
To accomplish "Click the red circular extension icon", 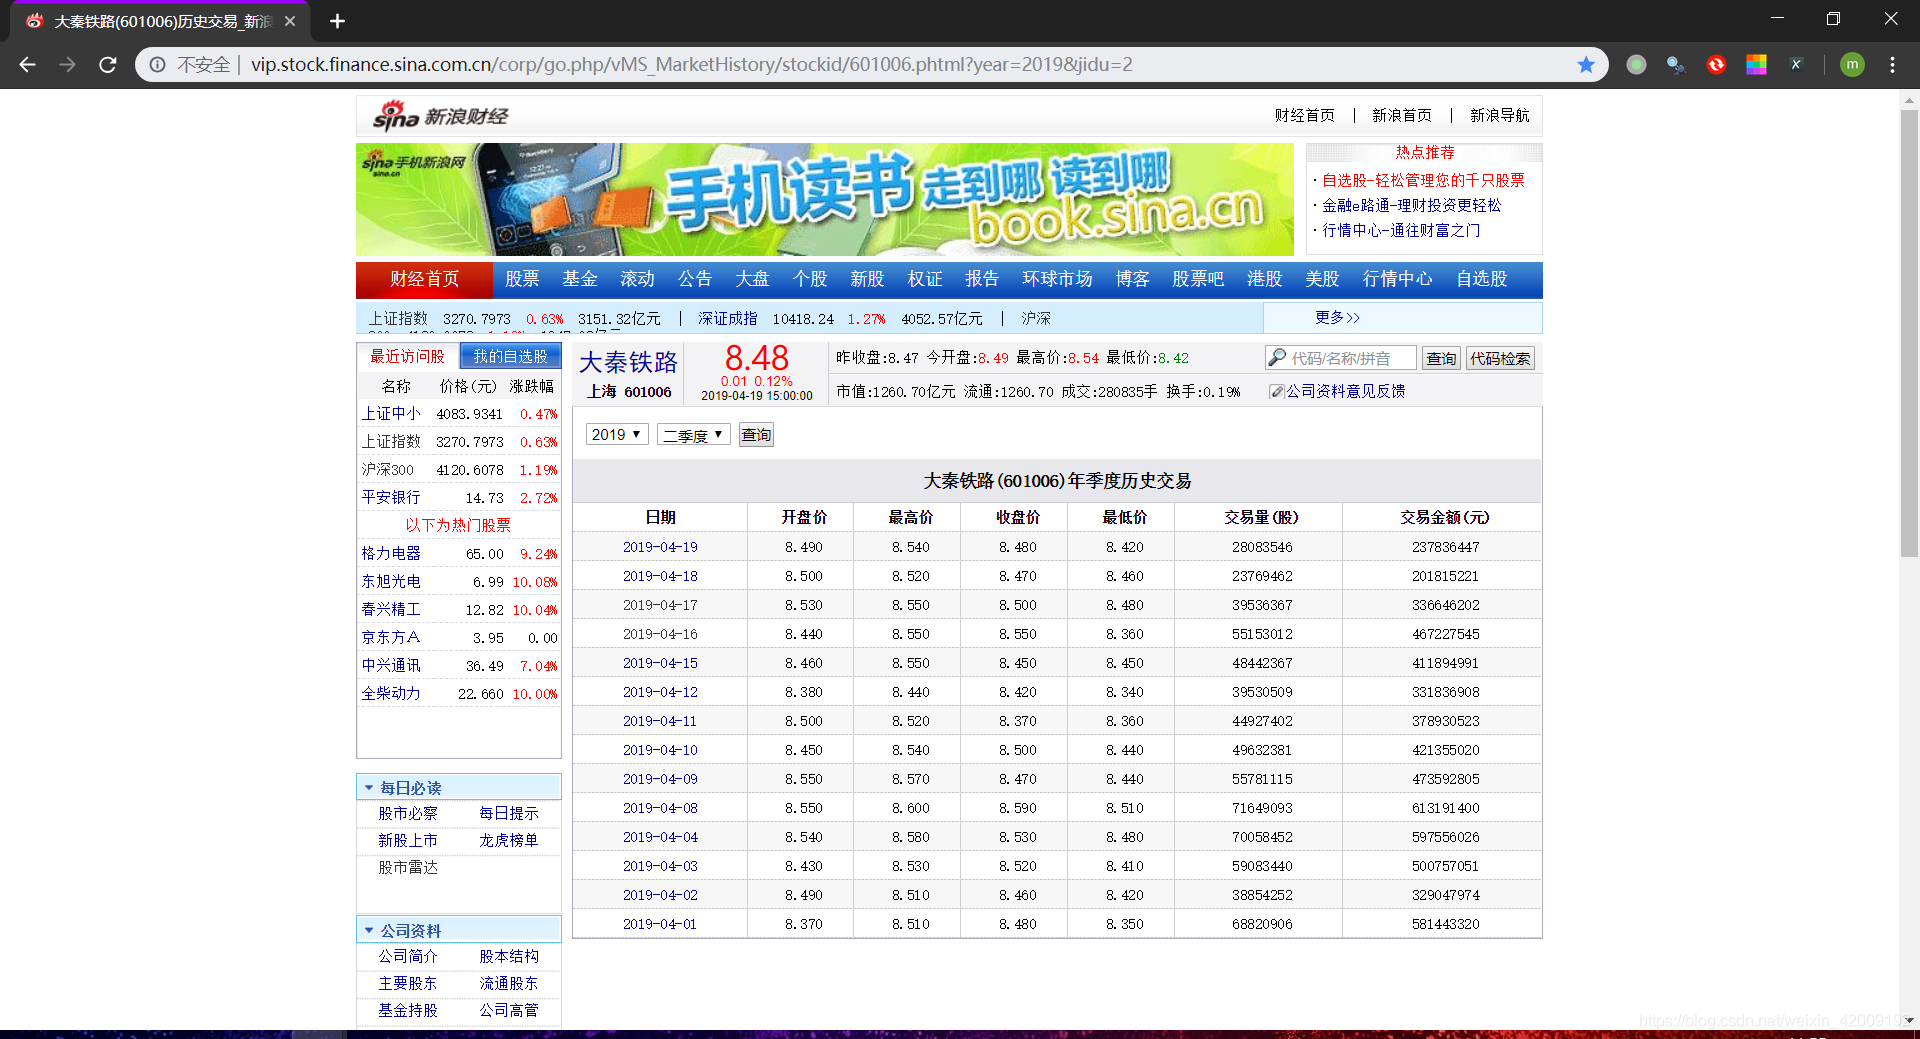I will click(1716, 65).
